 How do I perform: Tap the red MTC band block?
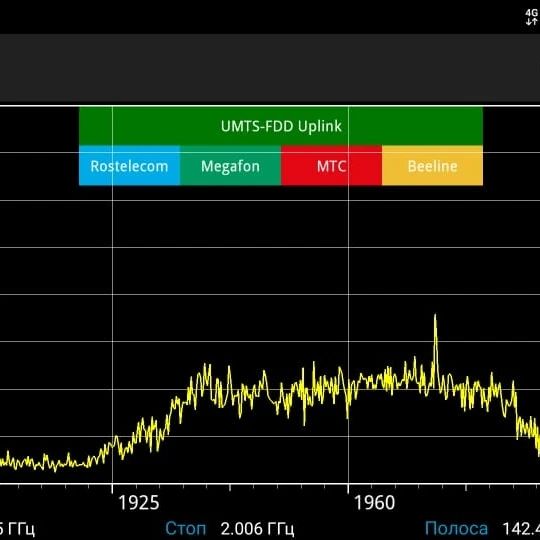point(331,166)
